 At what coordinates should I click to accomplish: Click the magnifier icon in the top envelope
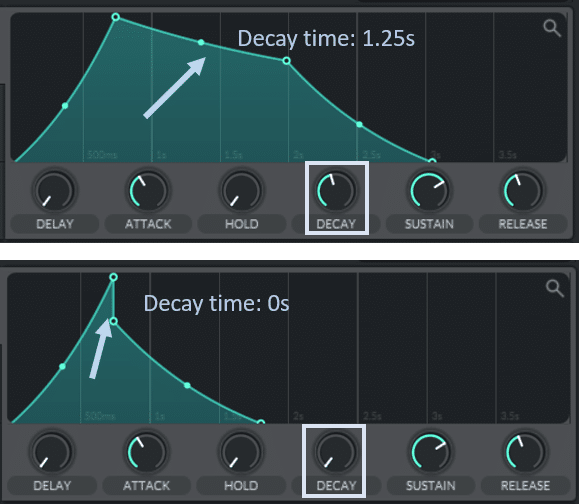click(552, 28)
